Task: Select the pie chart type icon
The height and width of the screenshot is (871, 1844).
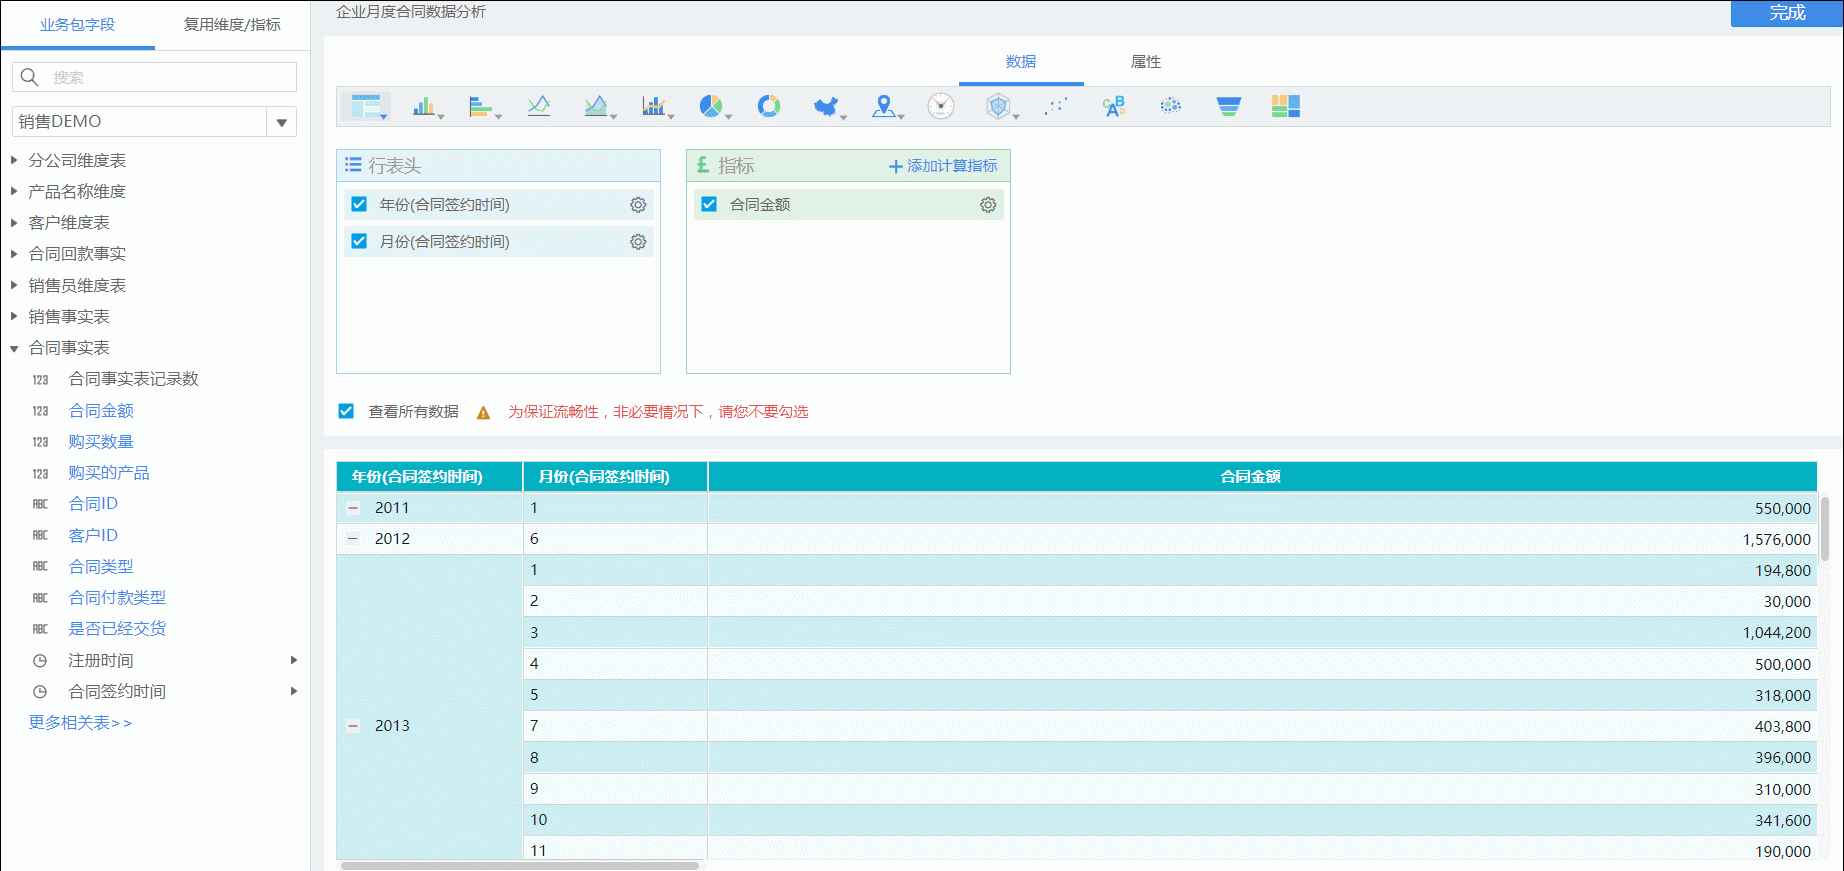Action: [x=711, y=106]
